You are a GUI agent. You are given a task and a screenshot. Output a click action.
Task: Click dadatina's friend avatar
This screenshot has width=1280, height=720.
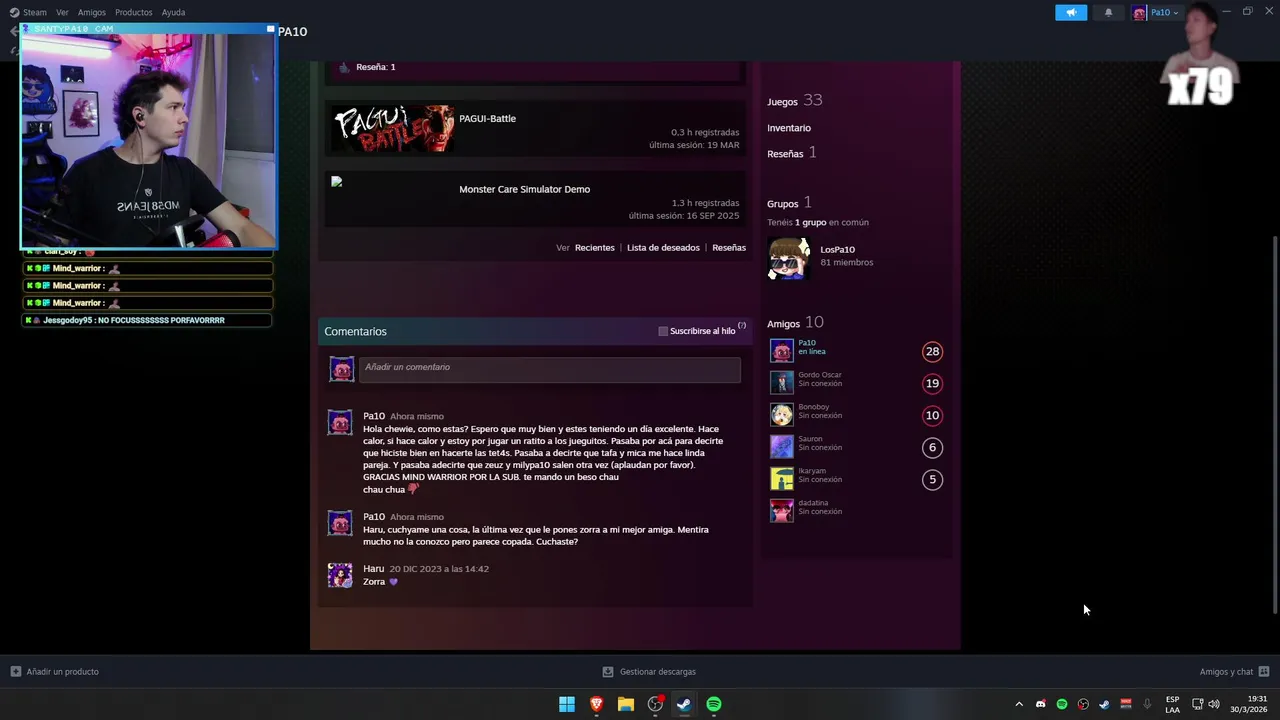(x=782, y=511)
